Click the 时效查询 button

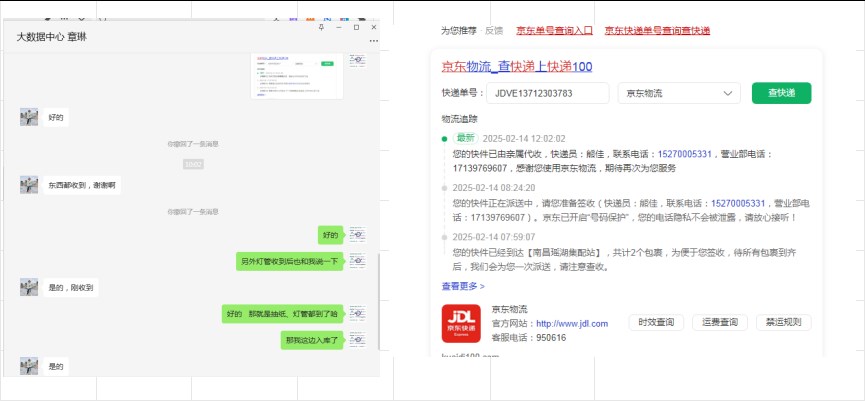point(656,323)
